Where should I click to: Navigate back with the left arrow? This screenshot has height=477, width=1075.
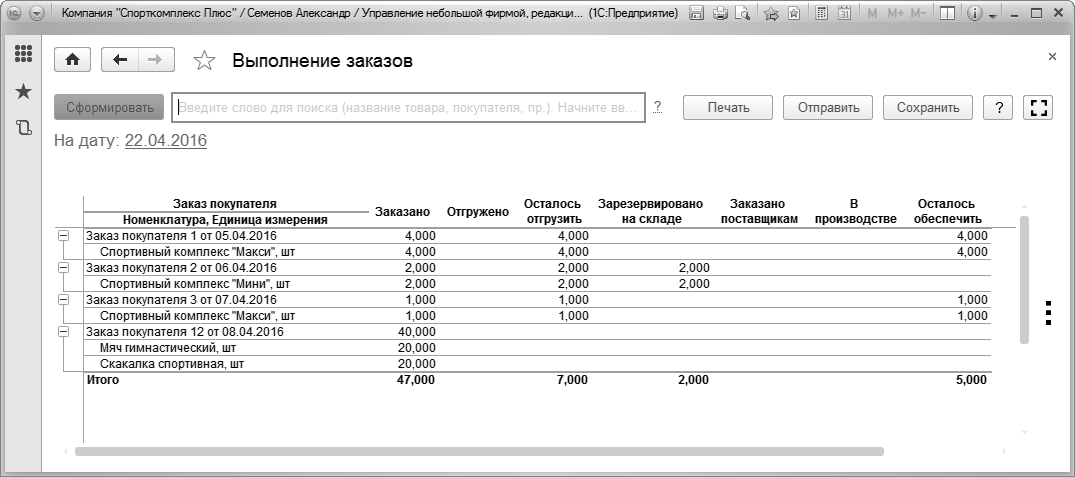tap(120, 60)
